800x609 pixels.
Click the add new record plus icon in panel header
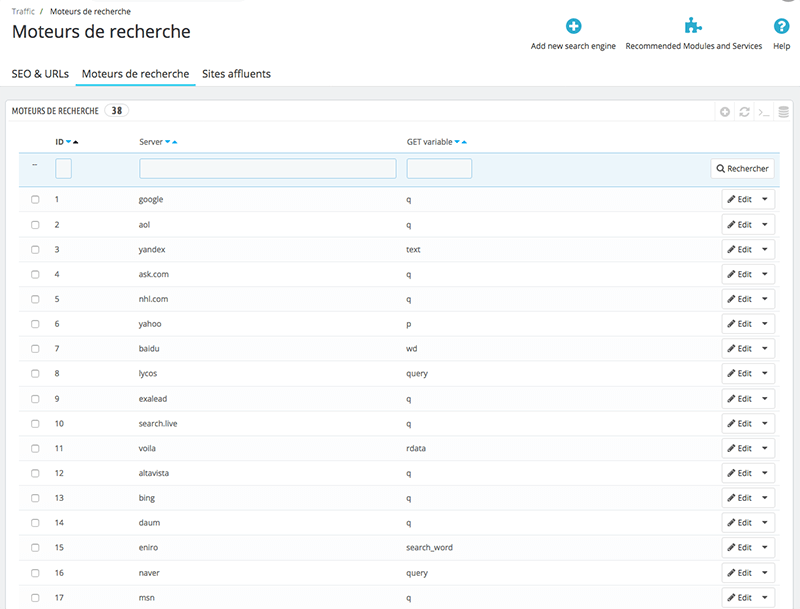coord(725,112)
